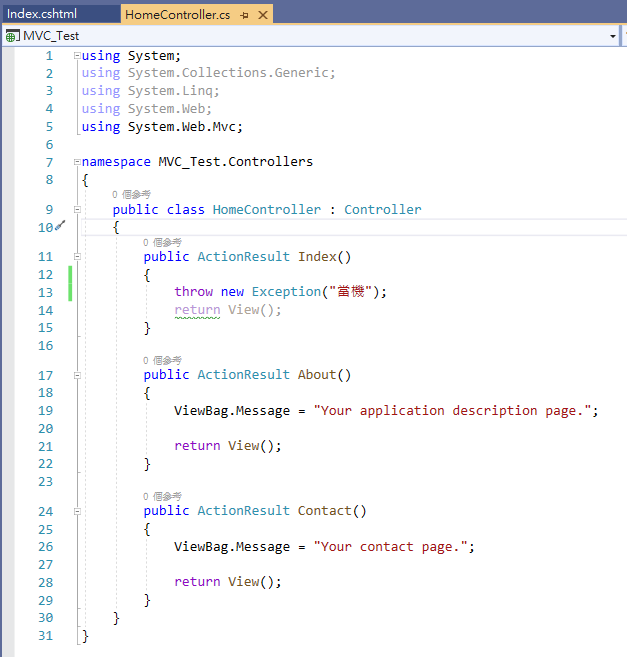Click 'return View();' on line 28

tap(228, 582)
